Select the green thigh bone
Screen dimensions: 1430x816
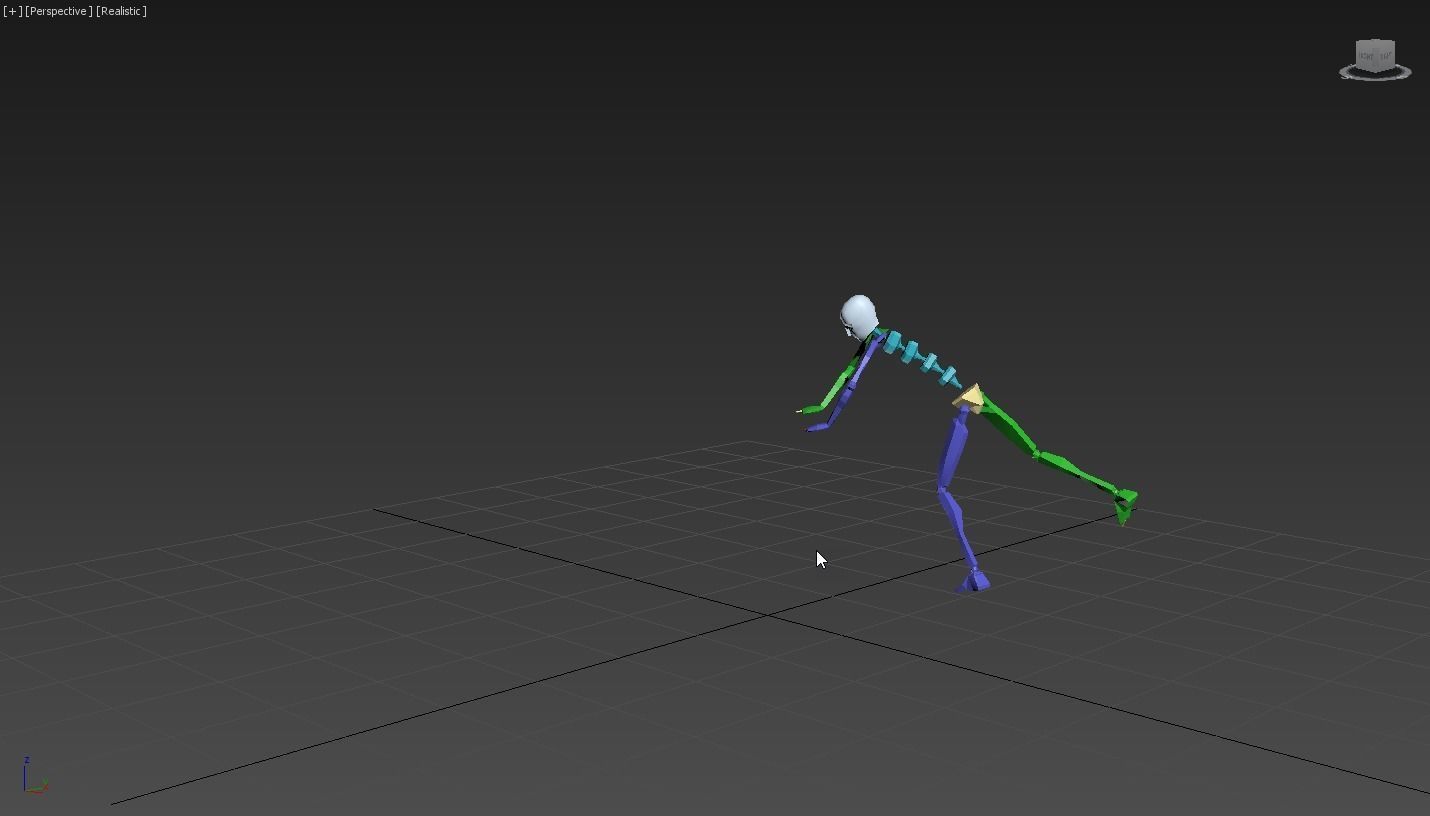1008,427
